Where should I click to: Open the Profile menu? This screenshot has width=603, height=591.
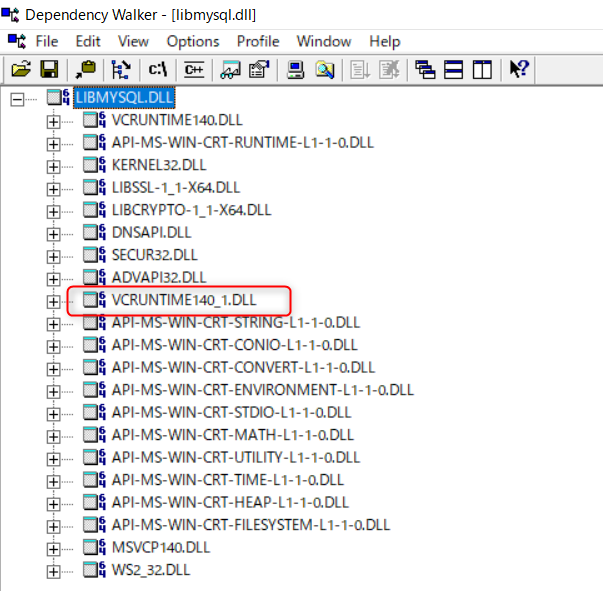click(x=258, y=41)
